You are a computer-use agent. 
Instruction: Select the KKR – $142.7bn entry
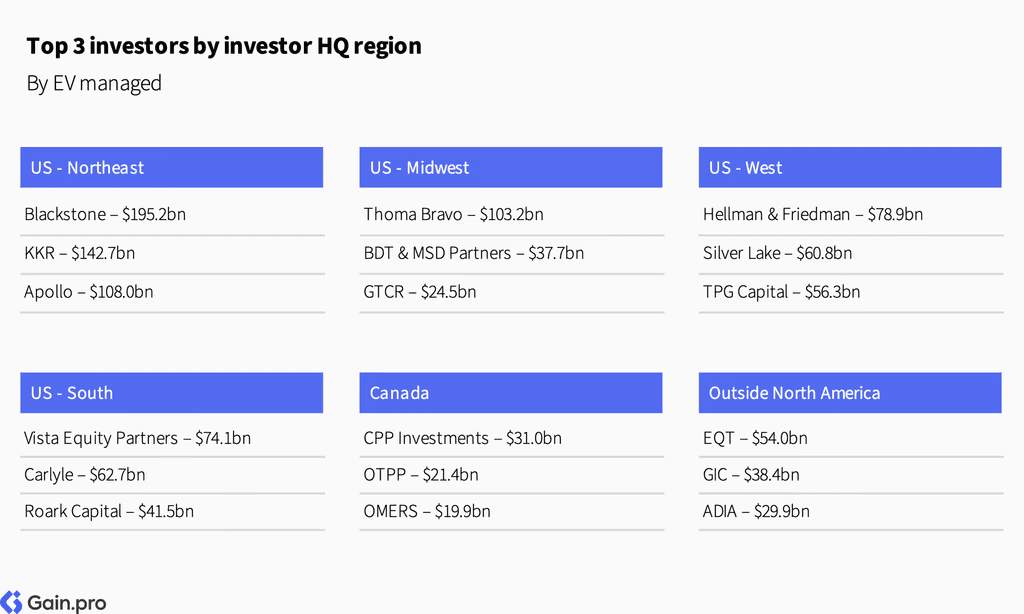pos(172,253)
